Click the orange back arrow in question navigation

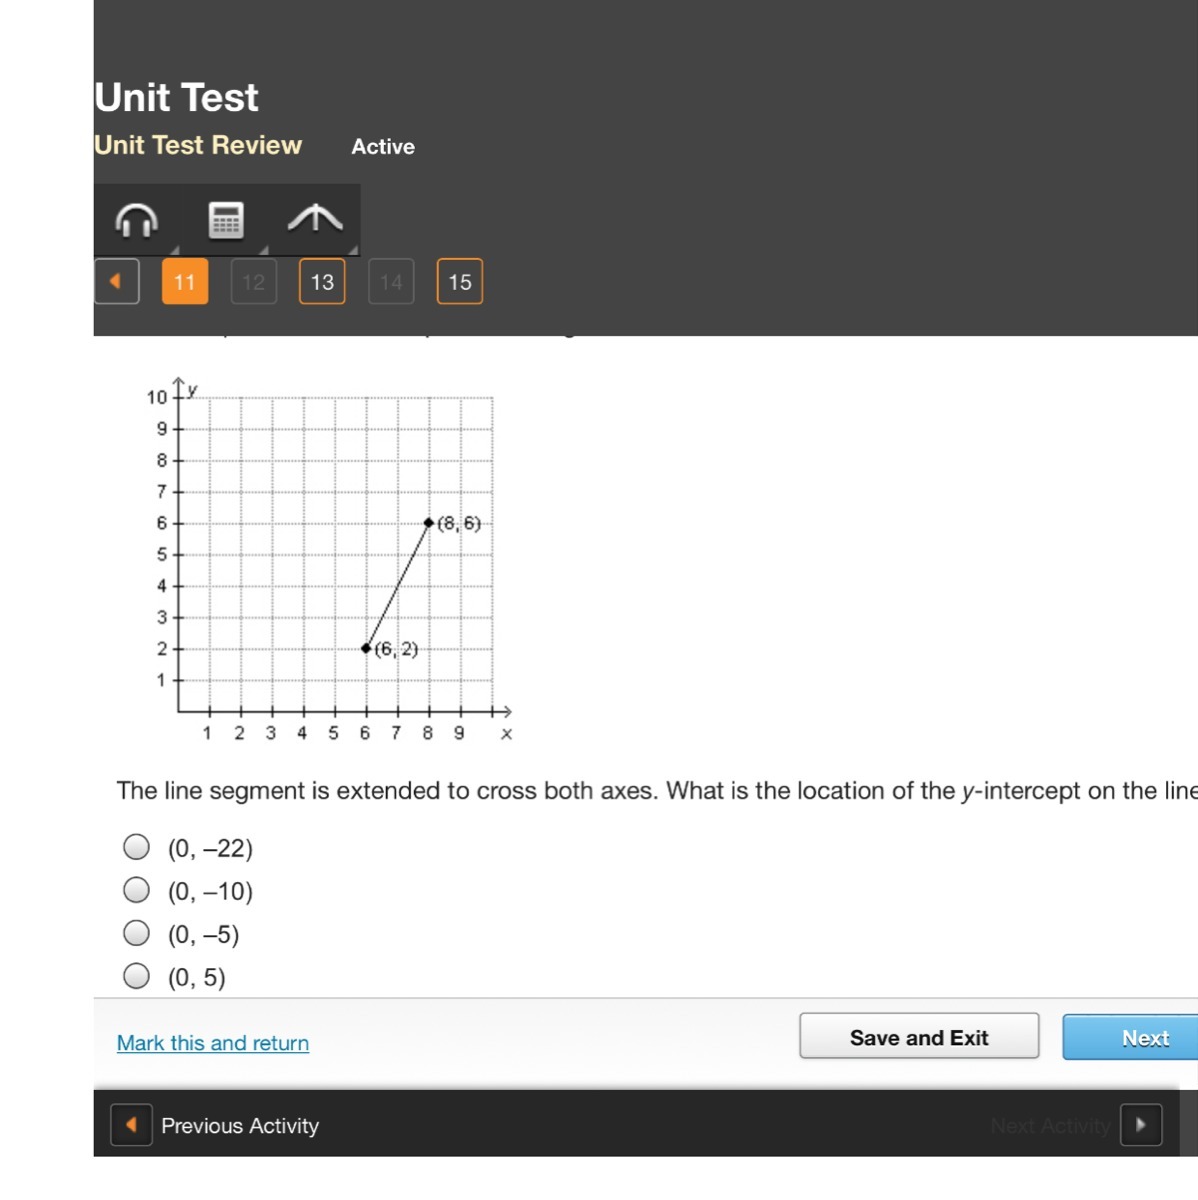tap(117, 282)
